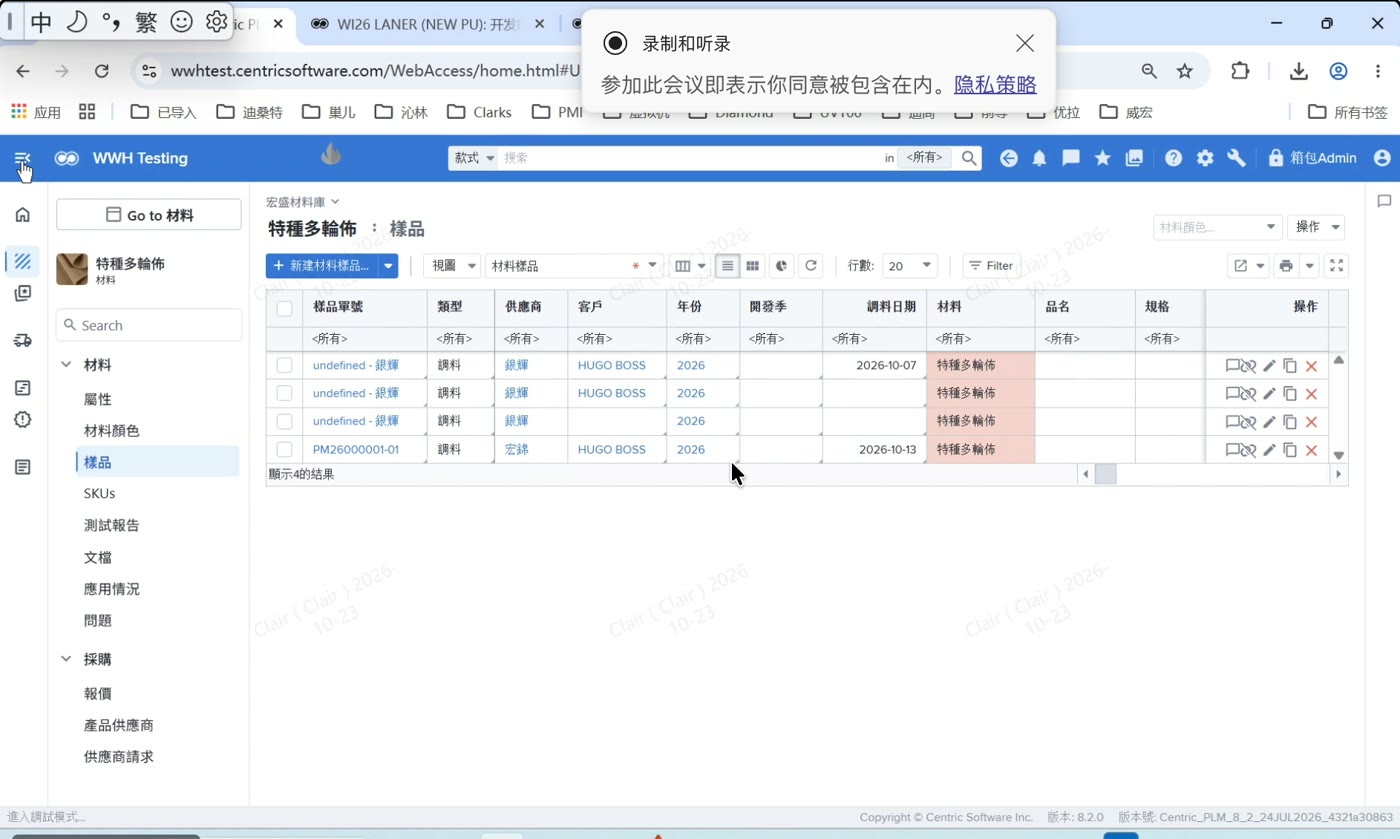Open 材料顏色 in the sidebar
1400x839 pixels.
pyautogui.click(x=112, y=431)
